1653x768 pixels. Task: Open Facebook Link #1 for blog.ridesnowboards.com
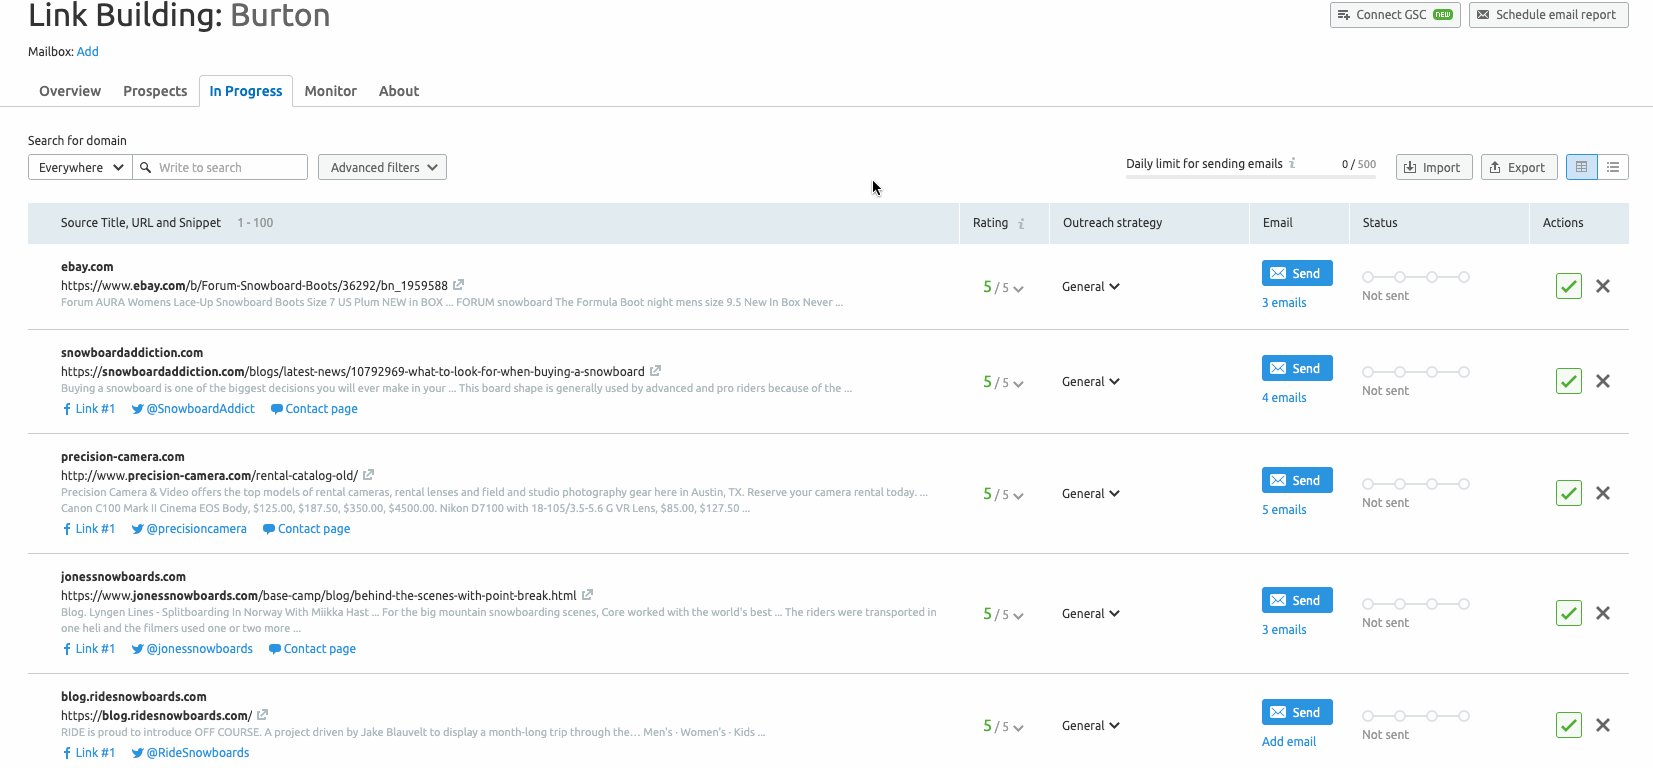(x=88, y=753)
